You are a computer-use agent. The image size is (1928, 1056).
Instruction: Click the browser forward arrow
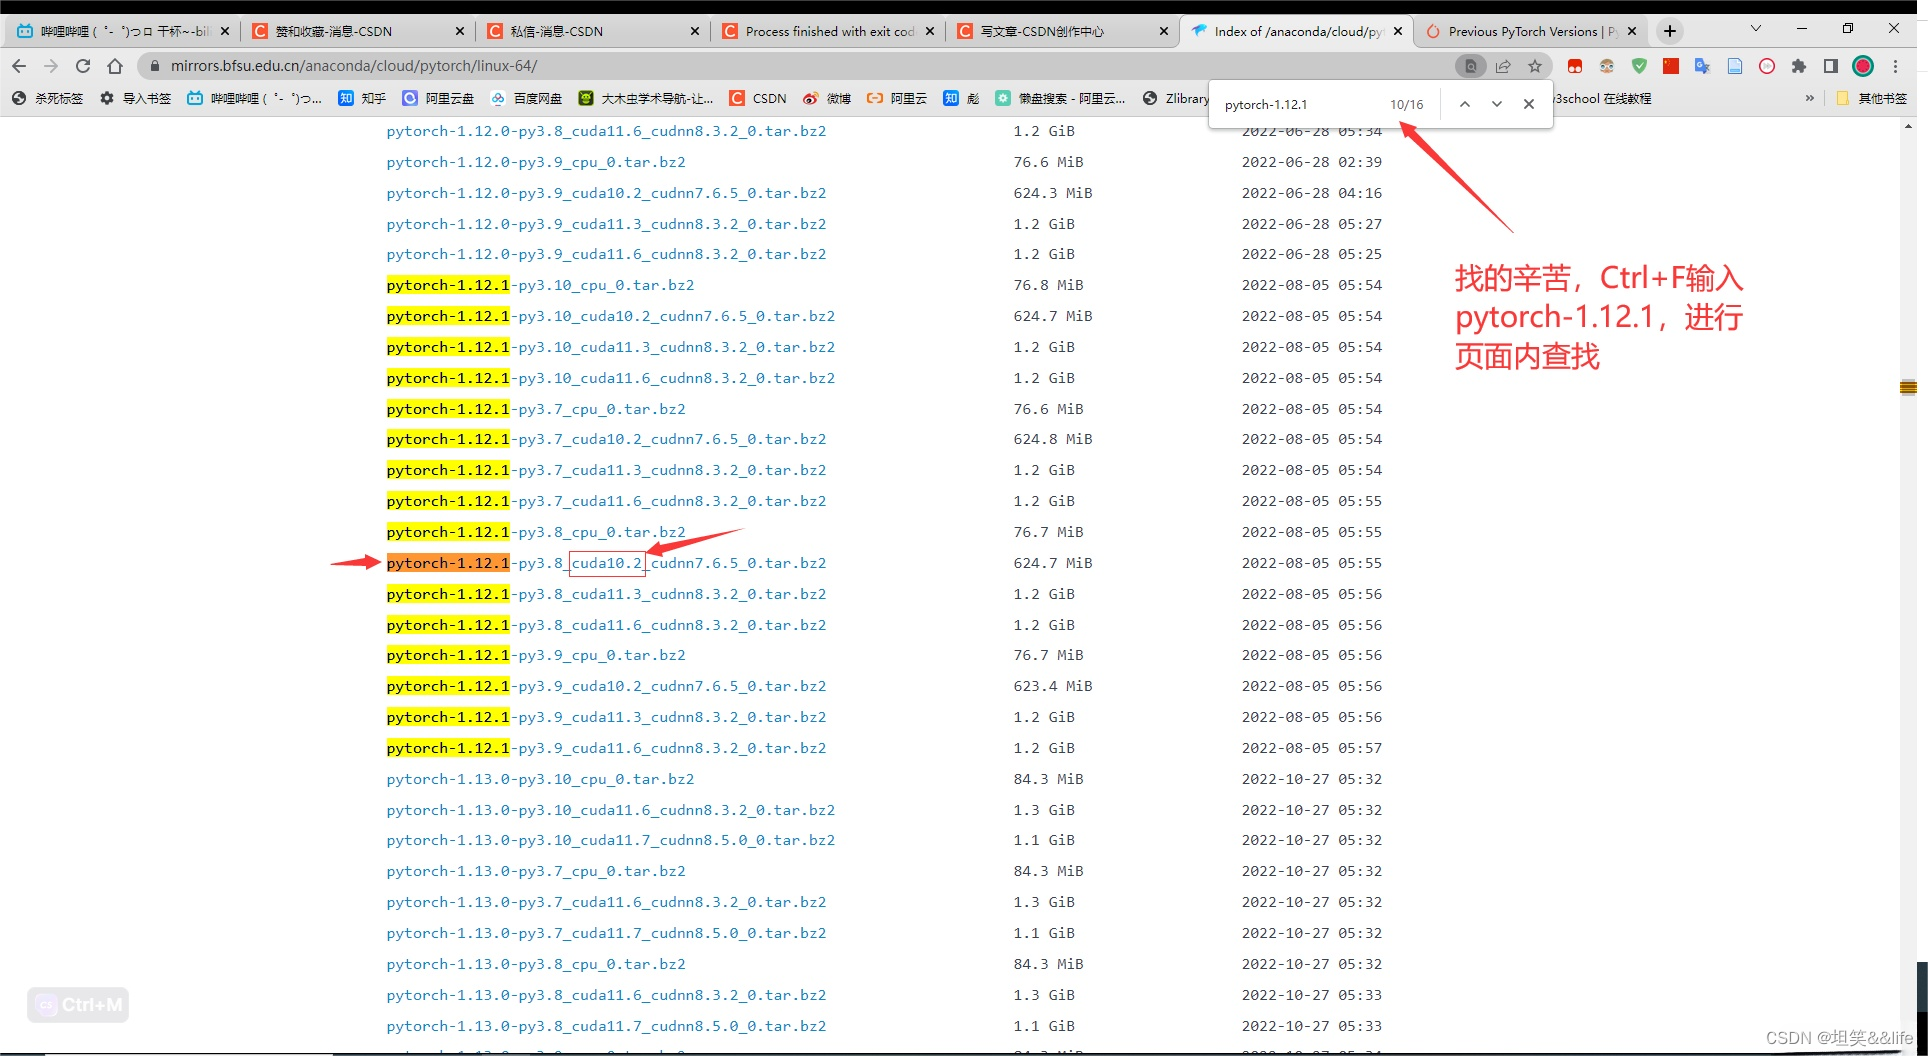click(51, 66)
